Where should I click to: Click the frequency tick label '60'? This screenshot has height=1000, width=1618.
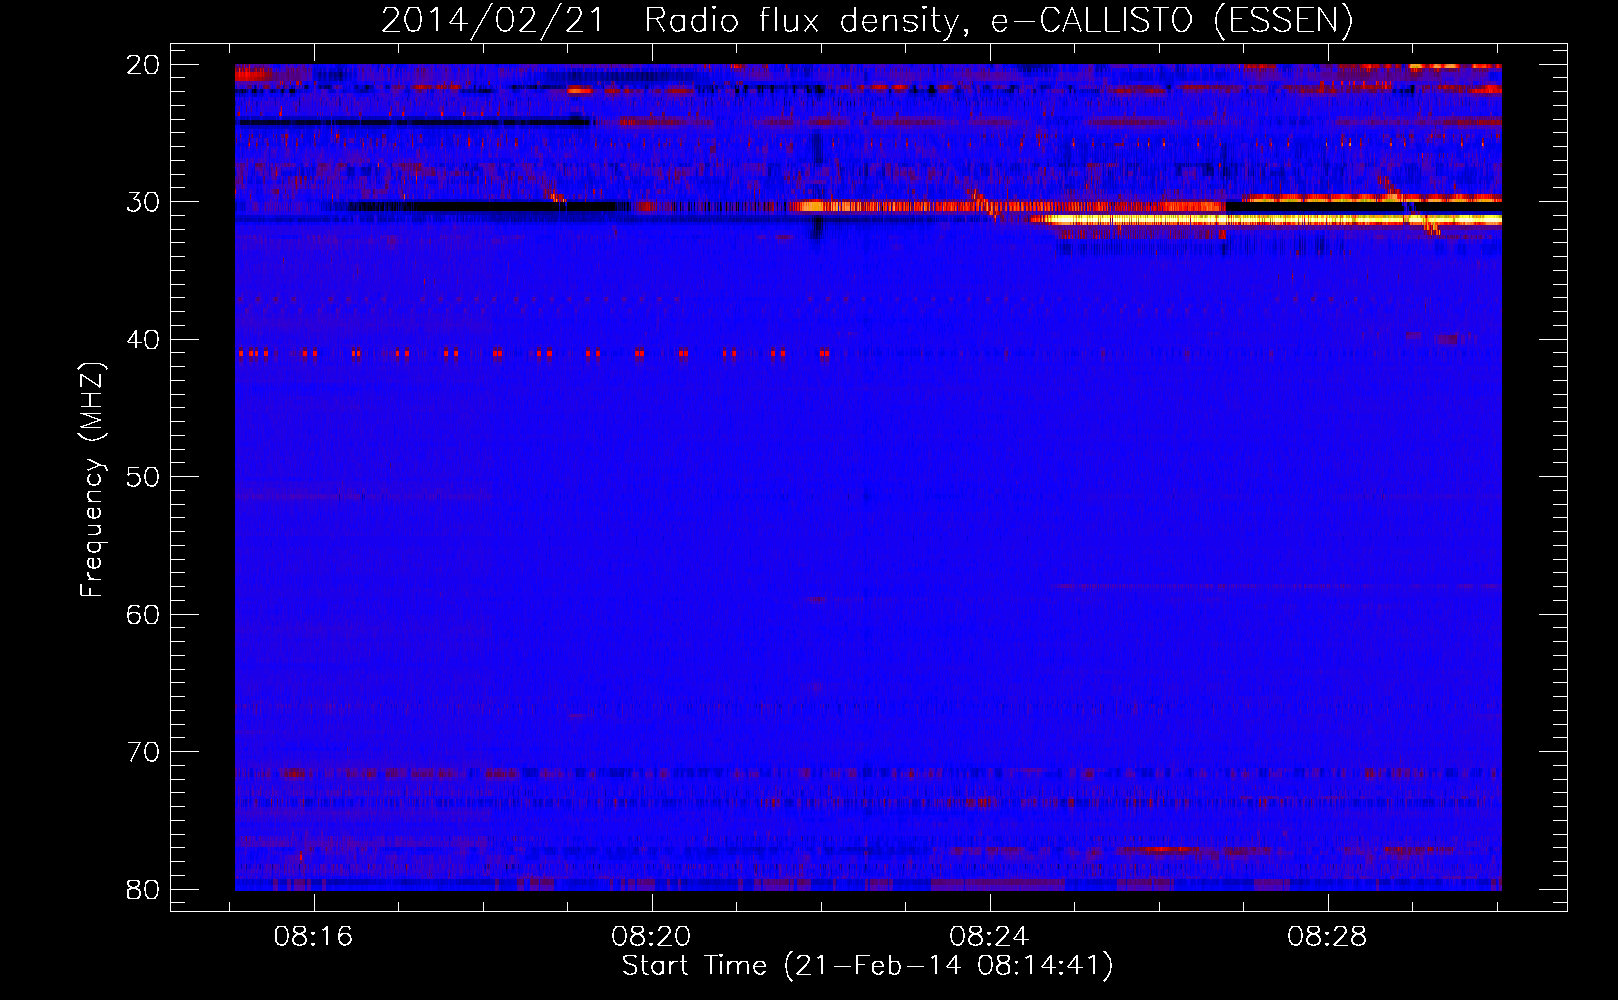(143, 614)
